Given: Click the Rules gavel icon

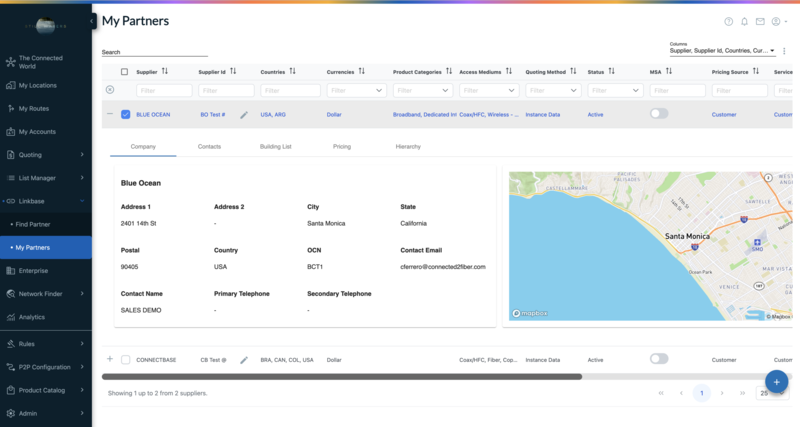Looking at the screenshot, I should [10, 344].
